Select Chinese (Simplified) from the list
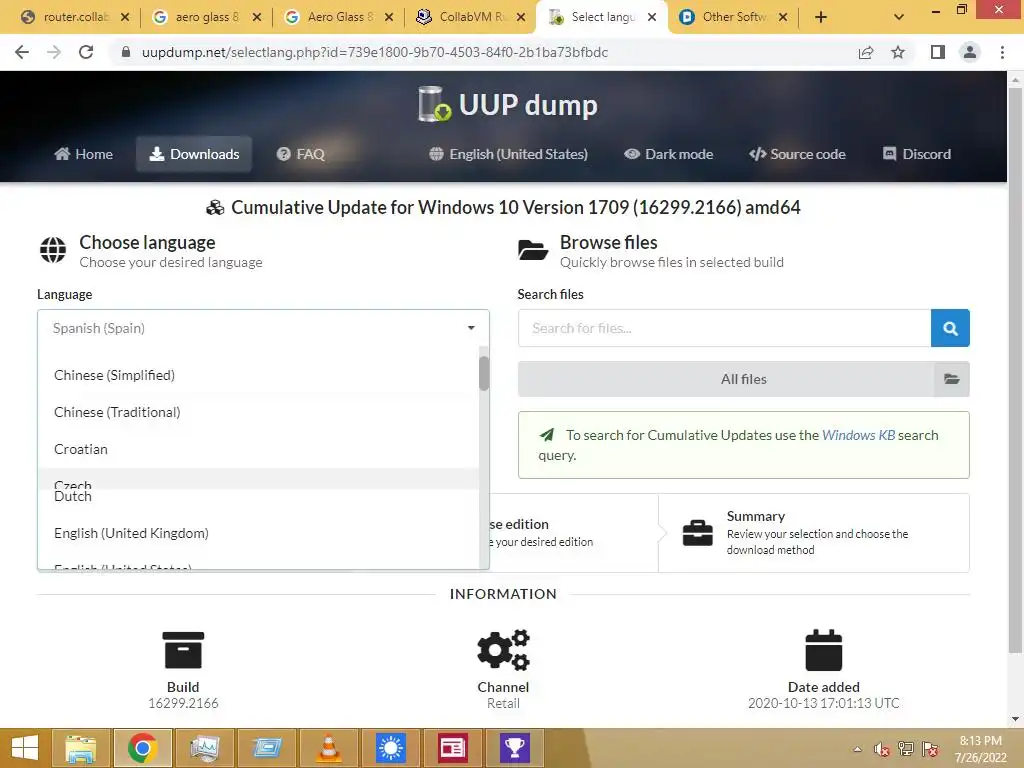The height and width of the screenshot is (768, 1024). (x=259, y=375)
